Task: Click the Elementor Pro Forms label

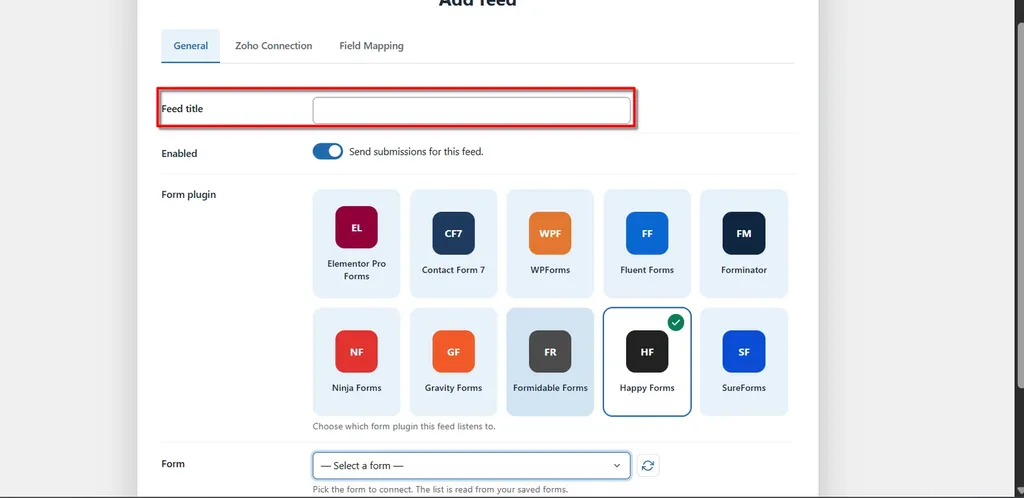Action: 357,270
